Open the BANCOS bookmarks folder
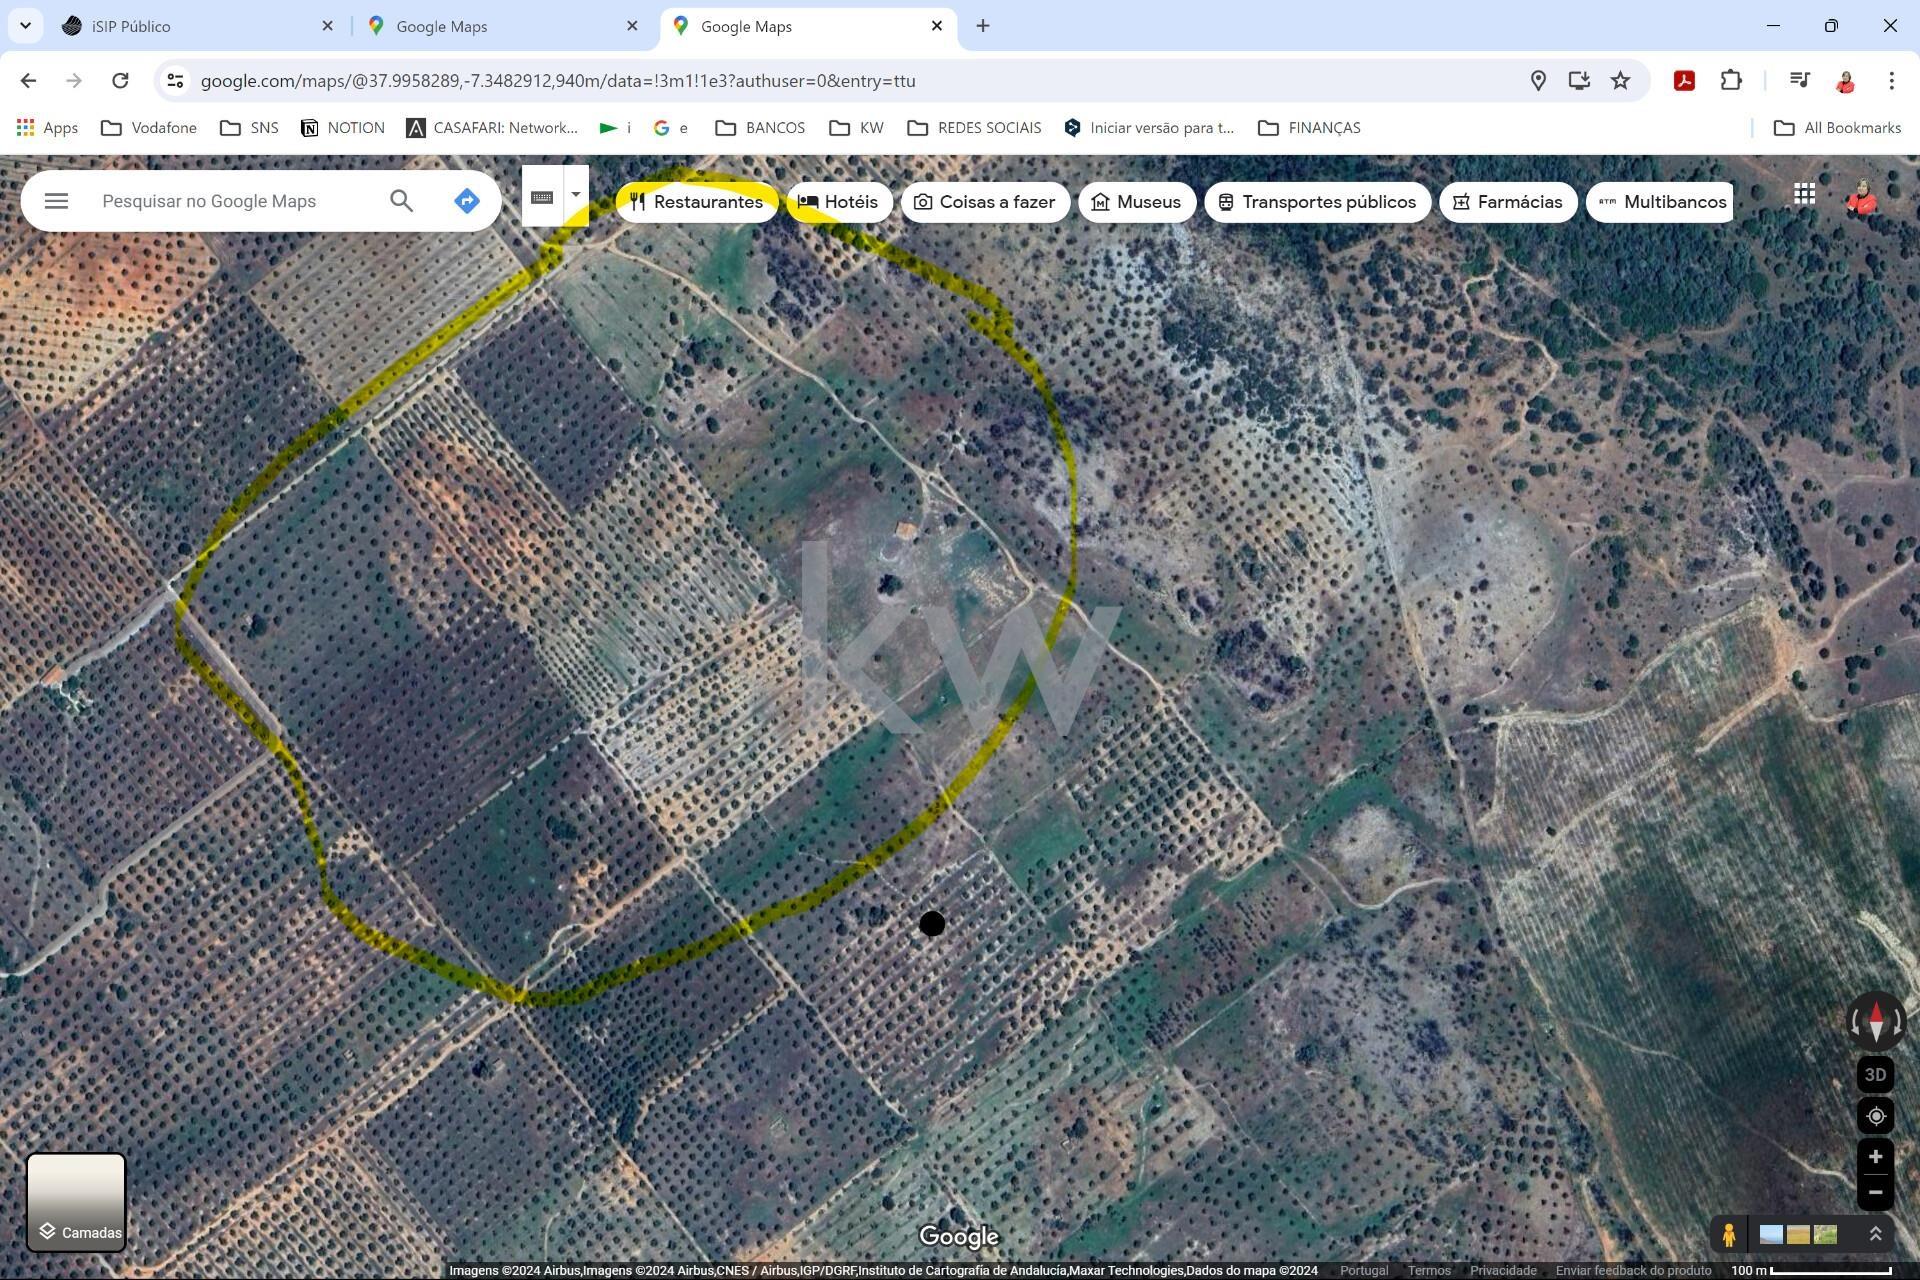Image resolution: width=1920 pixels, height=1280 pixels. coord(760,128)
